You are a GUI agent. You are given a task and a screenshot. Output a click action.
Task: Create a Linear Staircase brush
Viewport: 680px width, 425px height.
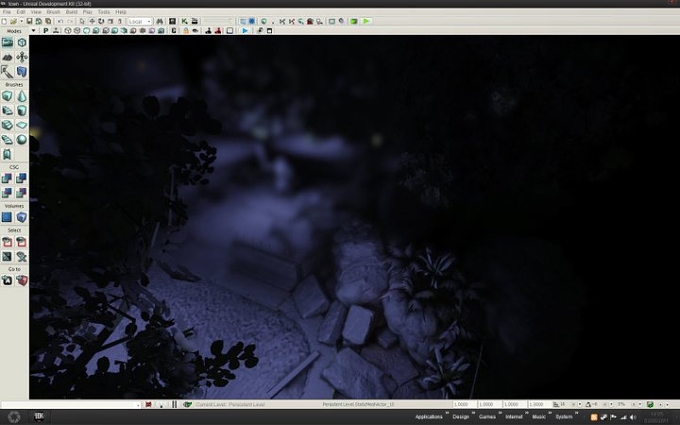[7, 125]
